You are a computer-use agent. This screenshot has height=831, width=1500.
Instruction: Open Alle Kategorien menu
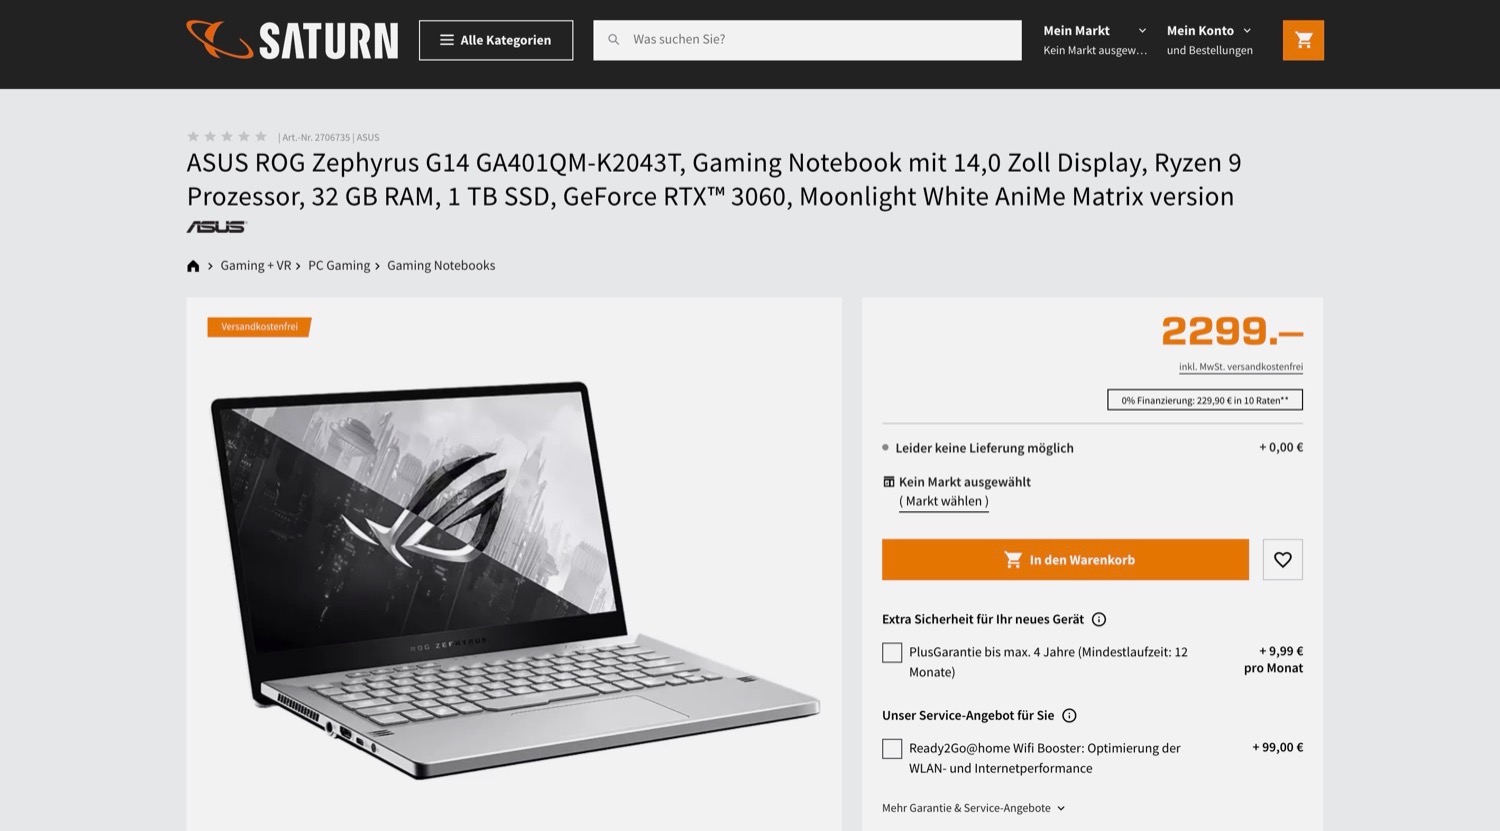(496, 40)
